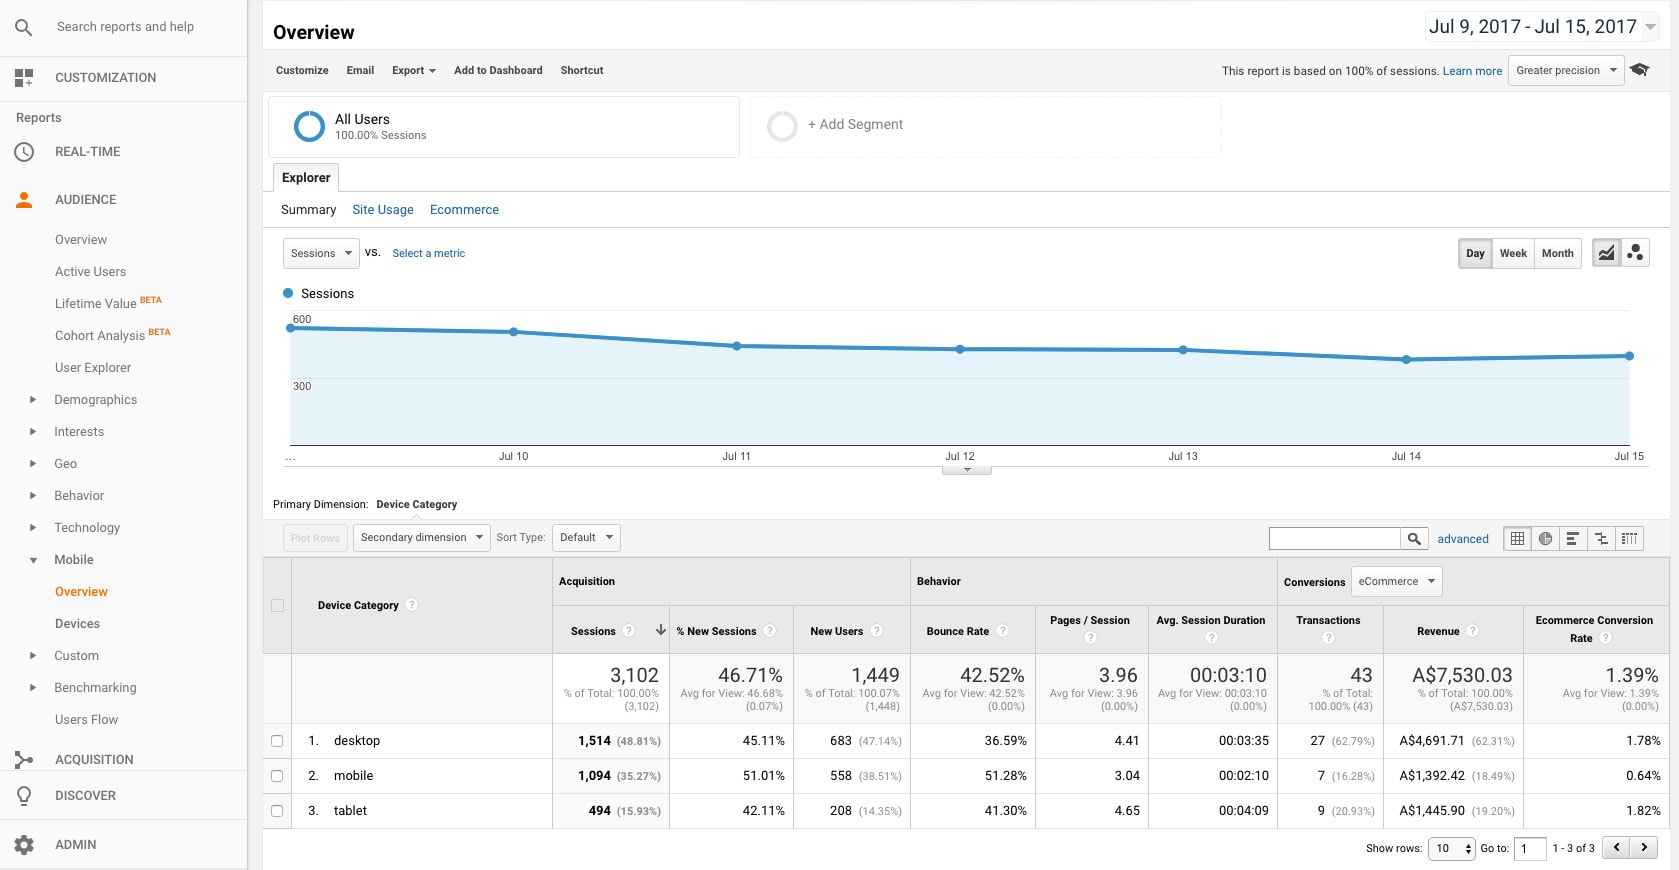Switch to the Ecommerce tab
The image size is (1679, 870).
click(x=464, y=210)
